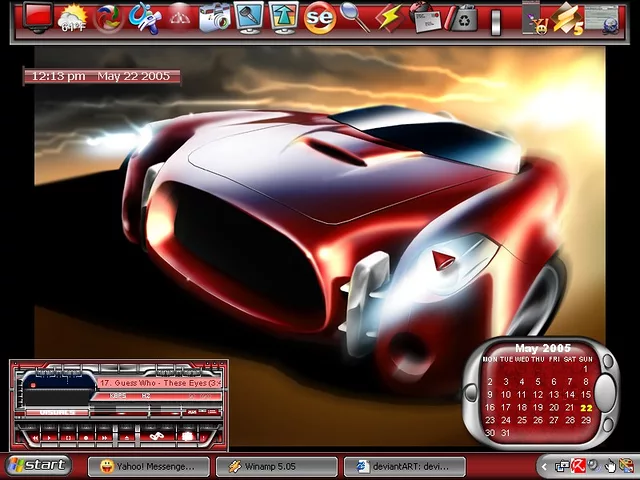Screen dimensions: 640x480
Task: Click the red monitor icon in the dock
Action: click(x=37, y=17)
